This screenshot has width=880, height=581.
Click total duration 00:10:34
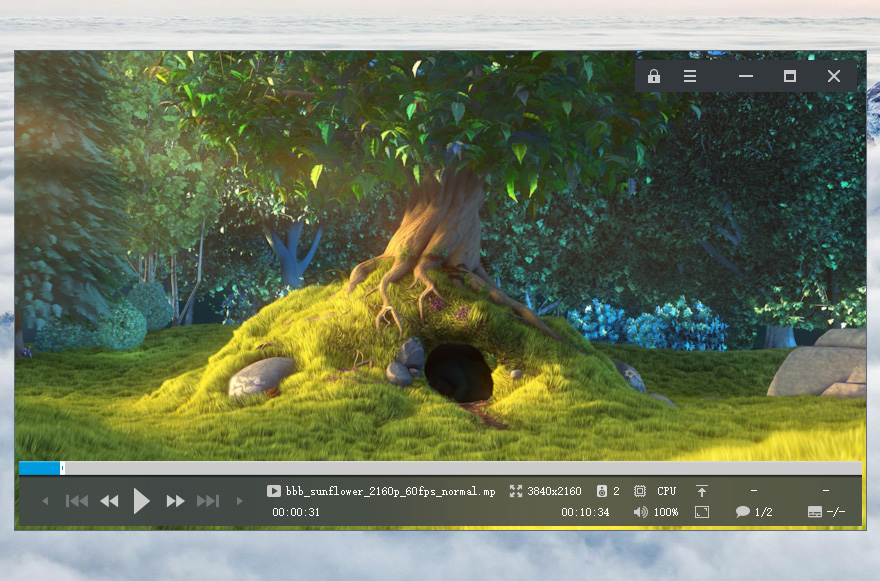pos(585,512)
